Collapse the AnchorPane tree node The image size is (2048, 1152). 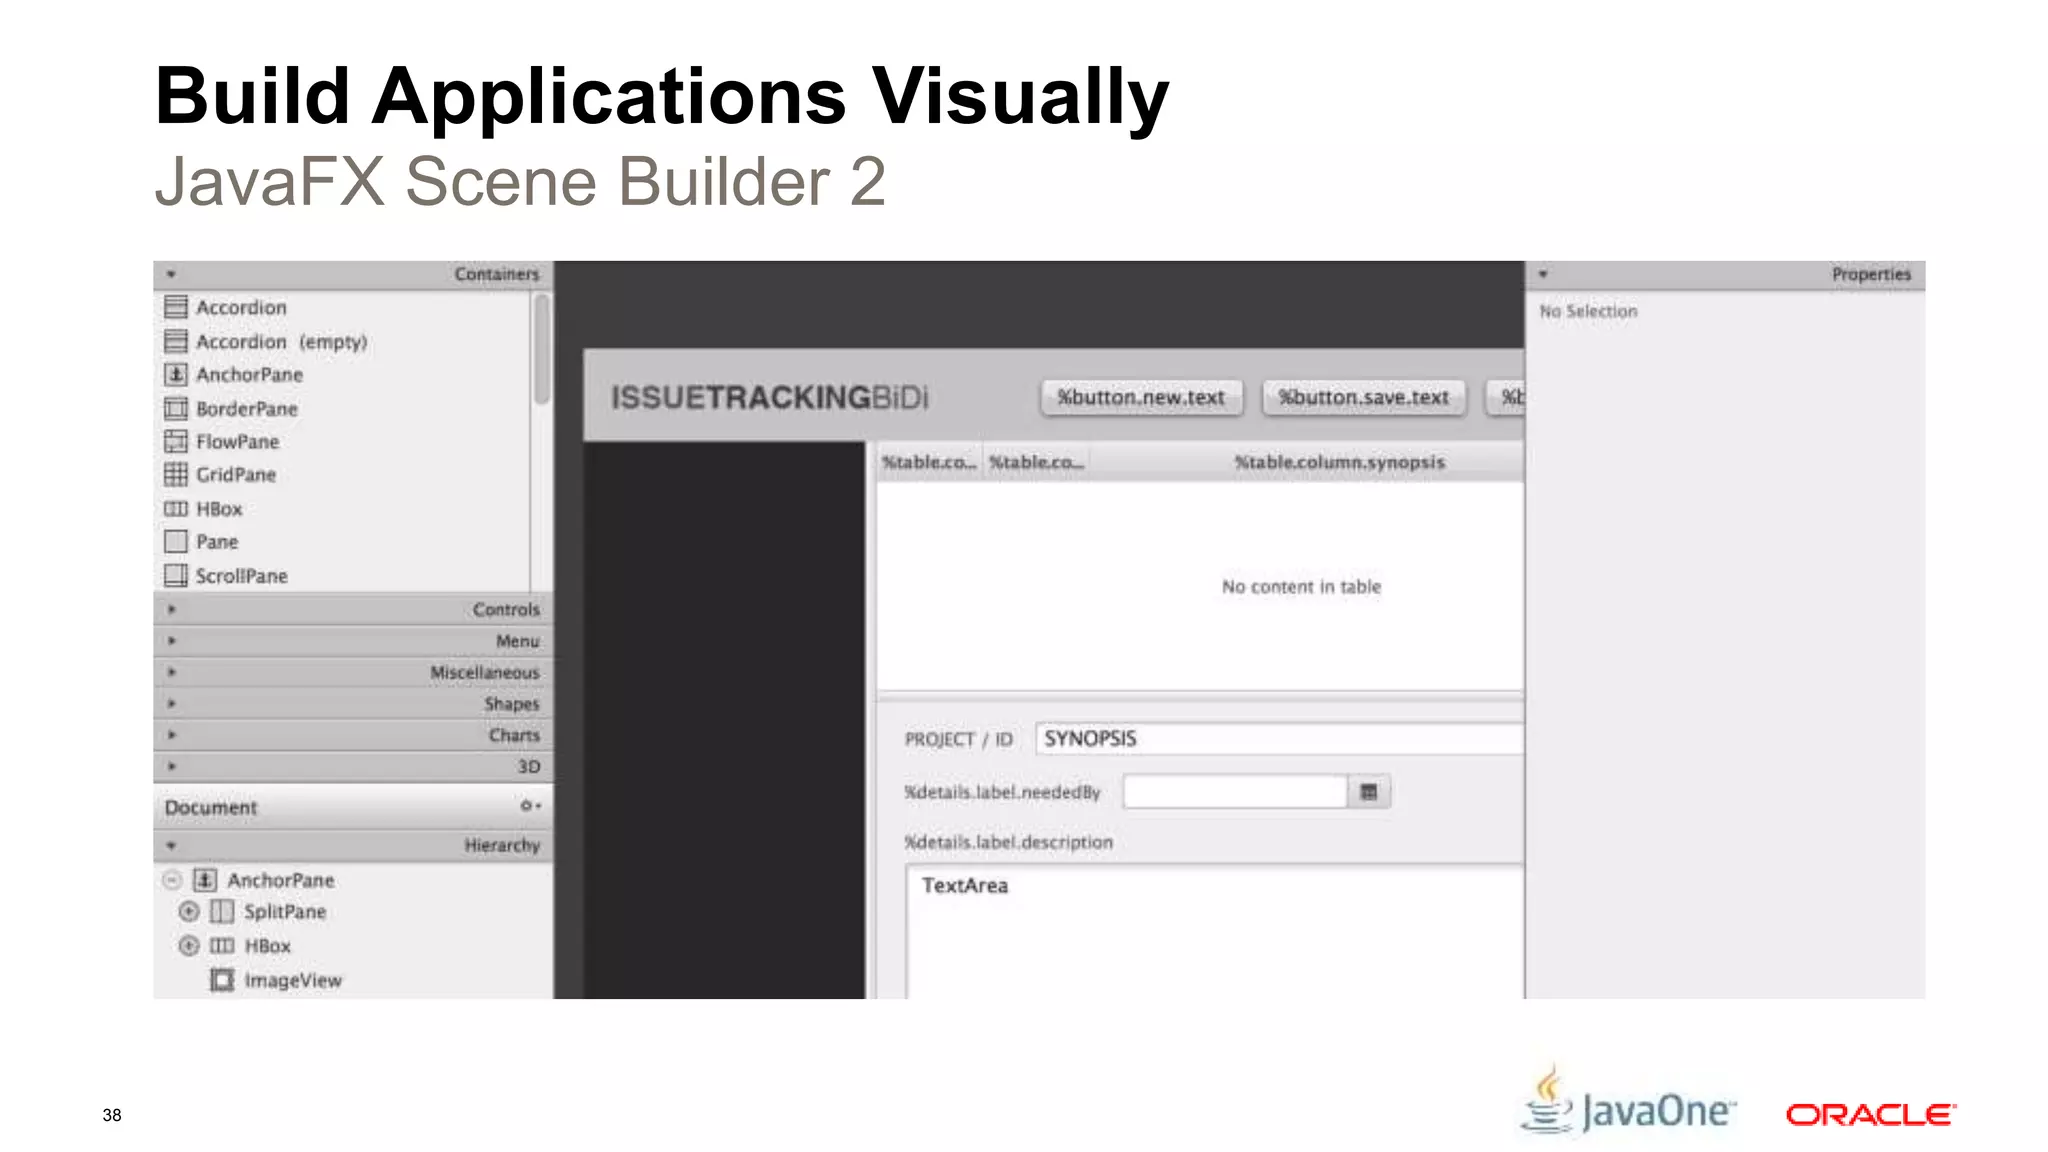(172, 880)
